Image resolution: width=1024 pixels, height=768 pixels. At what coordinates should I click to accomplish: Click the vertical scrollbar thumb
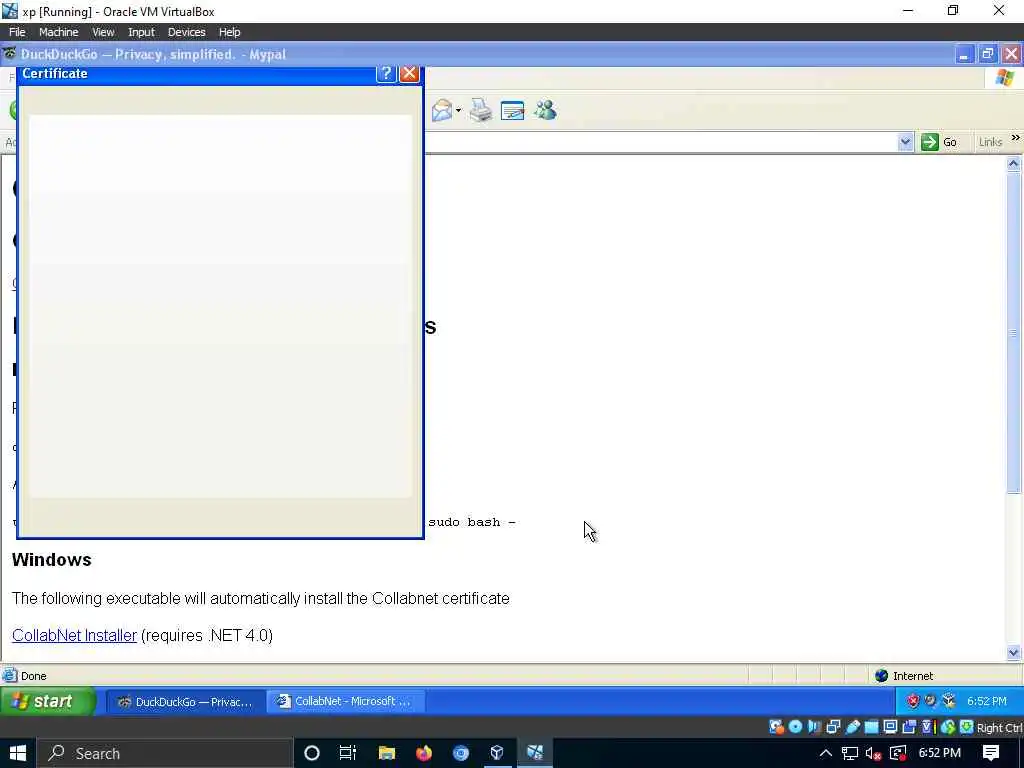coord(1014,333)
